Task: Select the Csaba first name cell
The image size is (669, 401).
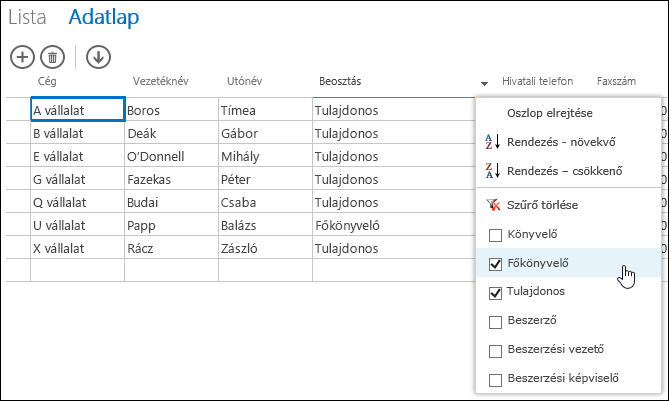Action: tap(265, 201)
